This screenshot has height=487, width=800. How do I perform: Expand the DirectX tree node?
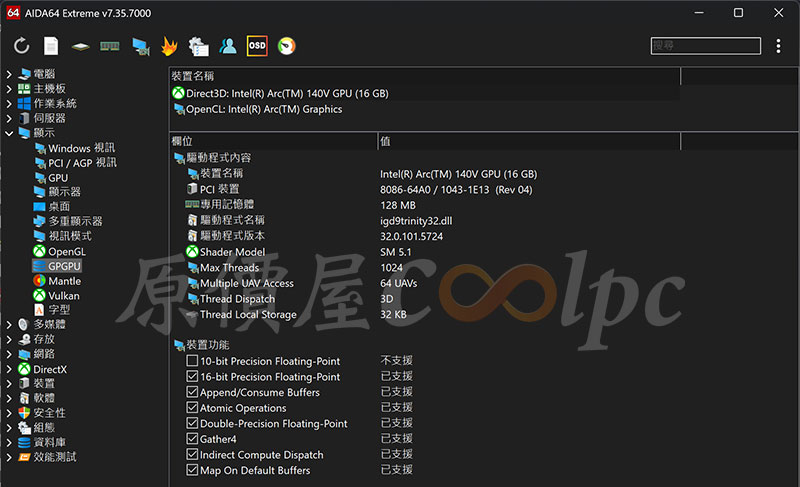9,369
